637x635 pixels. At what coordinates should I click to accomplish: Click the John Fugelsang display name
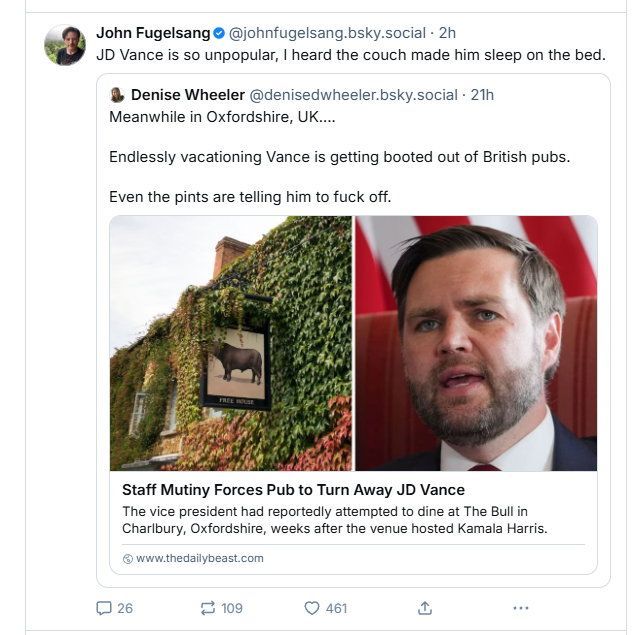click(153, 33)
